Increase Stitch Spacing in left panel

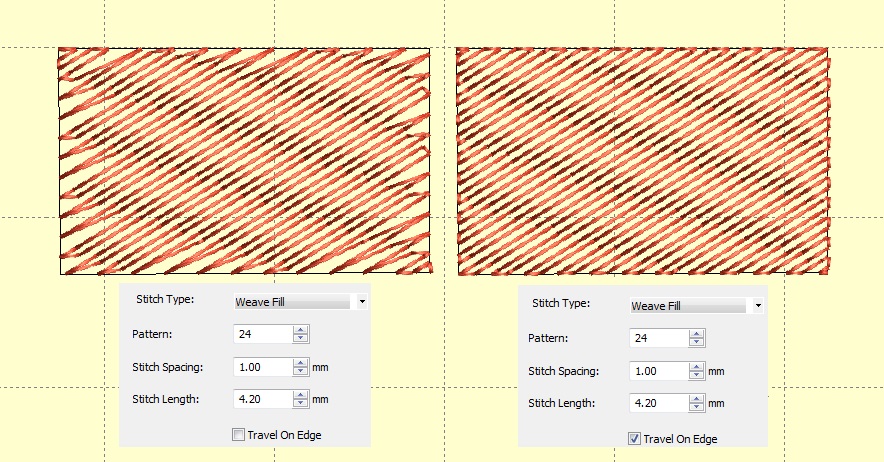[300, 363]
